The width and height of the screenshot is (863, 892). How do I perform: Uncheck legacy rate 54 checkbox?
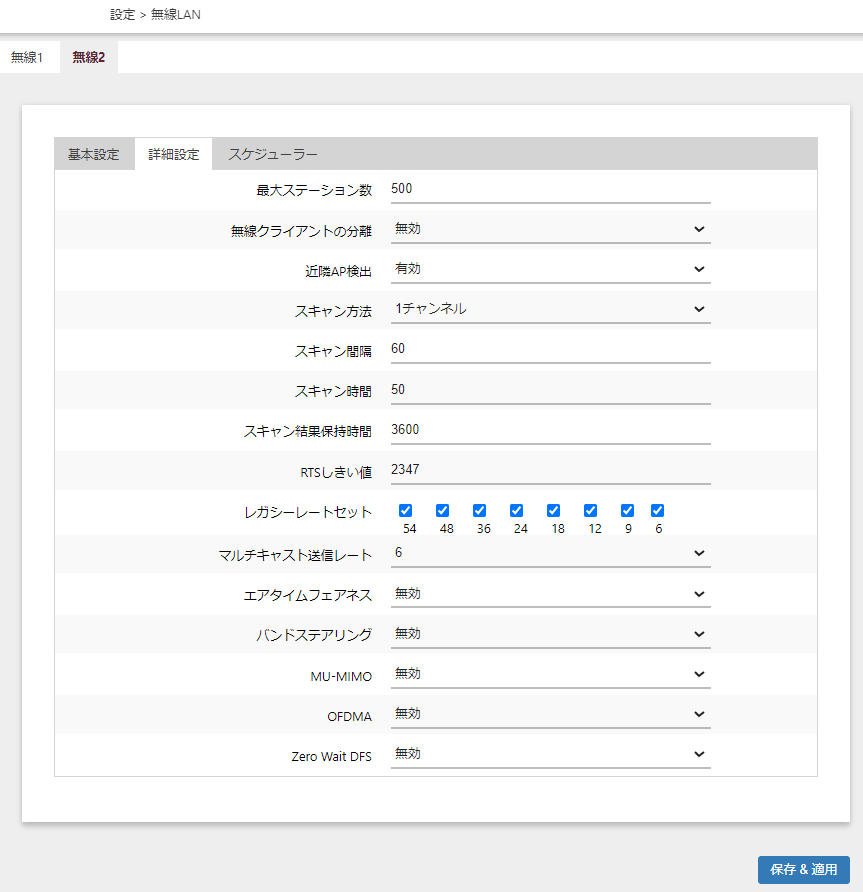(x=406, y=510)
